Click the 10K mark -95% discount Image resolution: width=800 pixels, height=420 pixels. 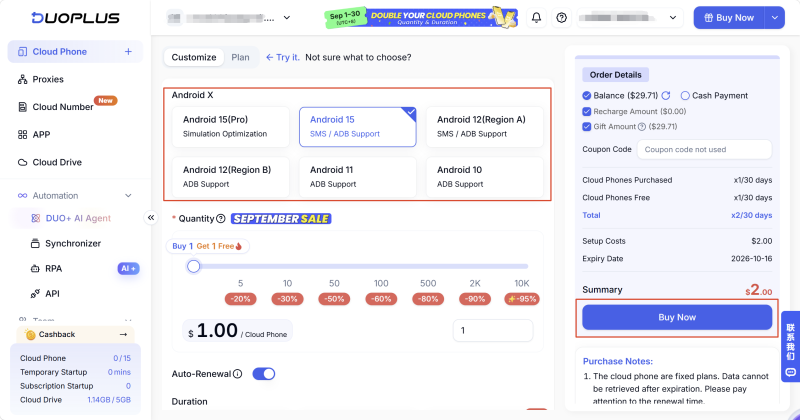click(x=522, y=299)
